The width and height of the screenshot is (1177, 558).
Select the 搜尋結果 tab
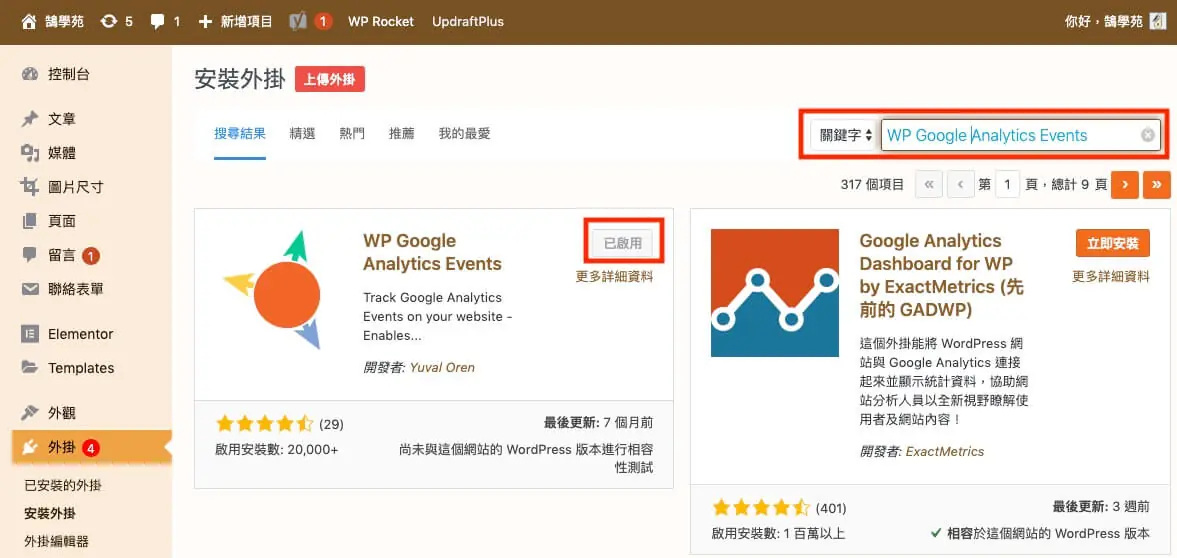click(239, 134)
